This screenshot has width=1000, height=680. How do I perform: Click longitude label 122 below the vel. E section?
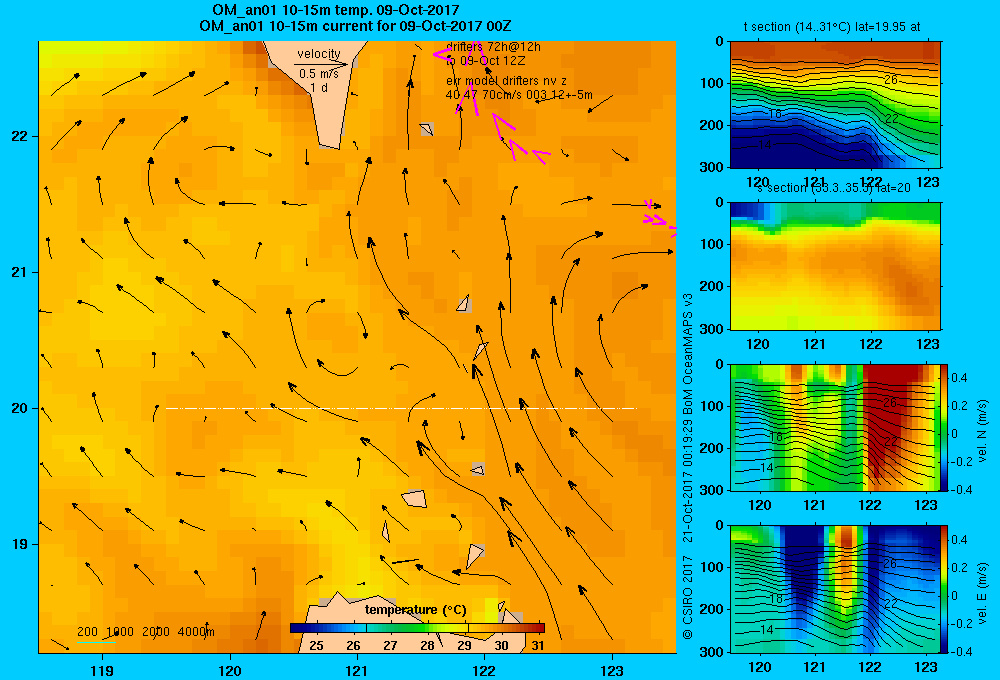[x=870, y=667]
